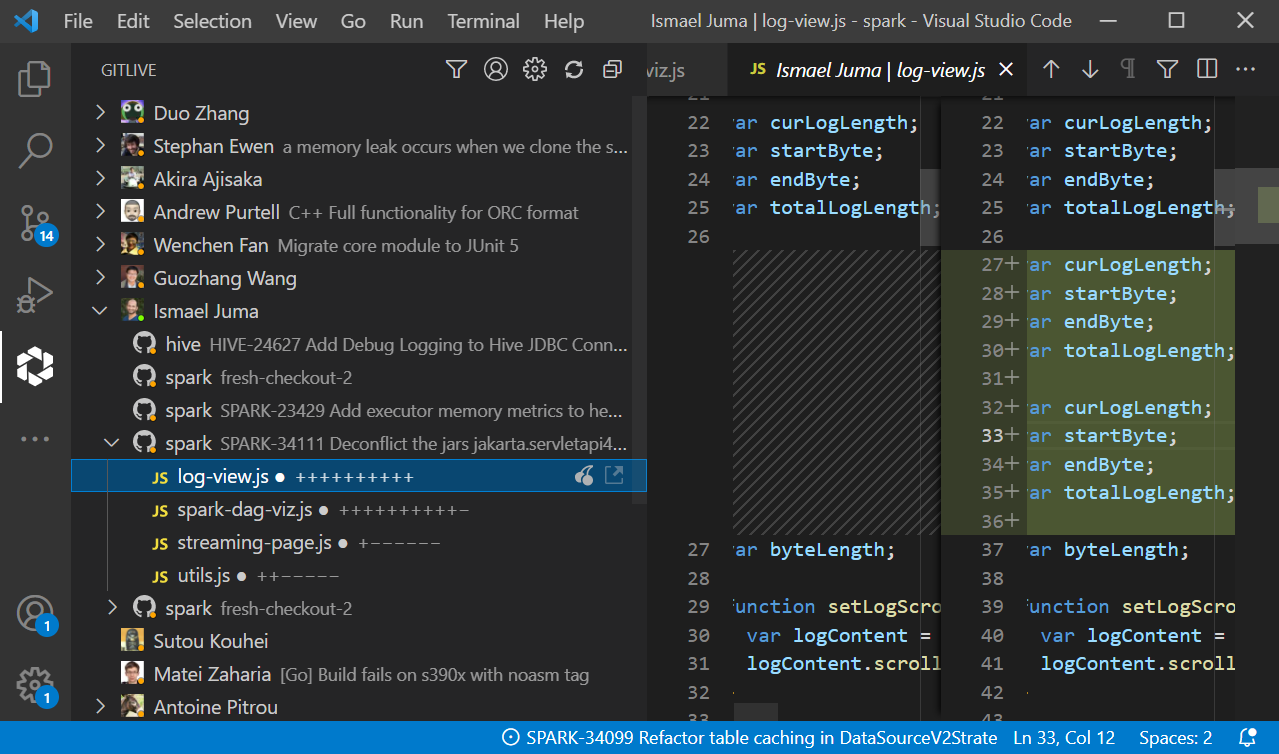Click Spaces: 2 indentation setting
Screen dimensions: 1279x754
[x=1175, y=738]
